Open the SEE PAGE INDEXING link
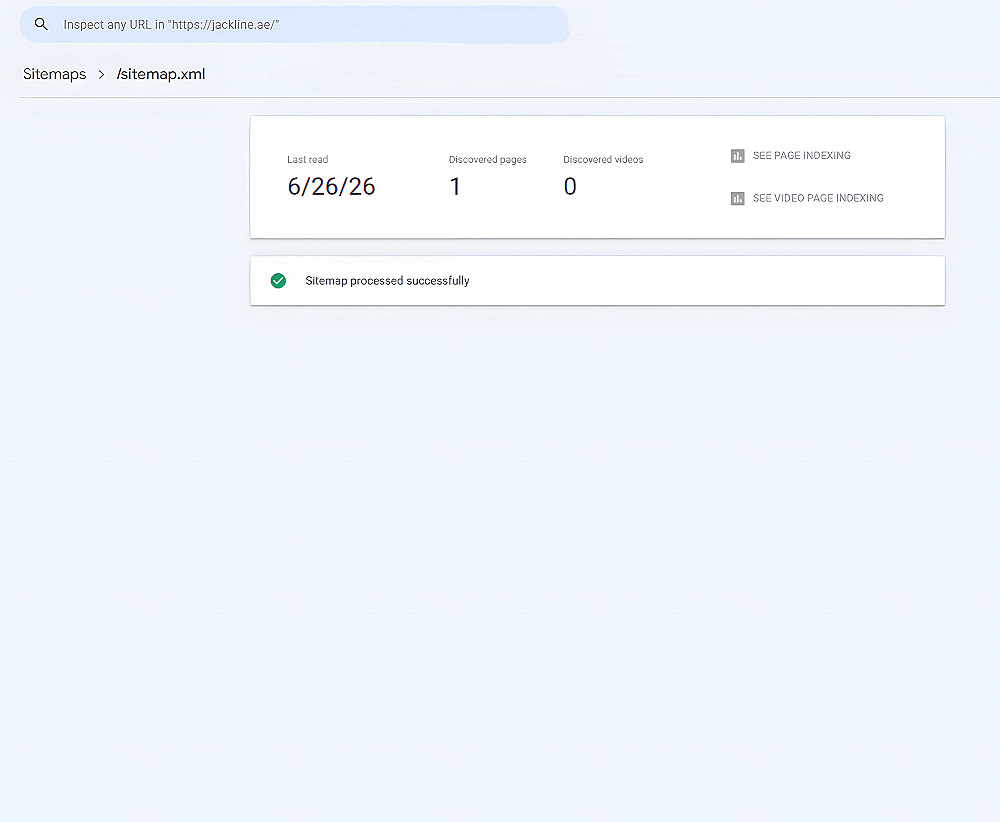 pos(802,156)
